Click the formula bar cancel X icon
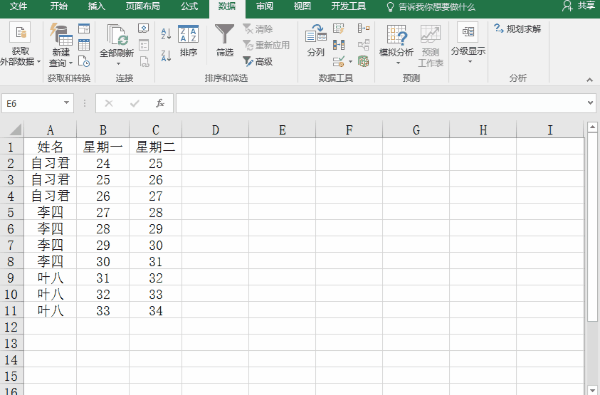600x395 pixels. pos(109,103)
